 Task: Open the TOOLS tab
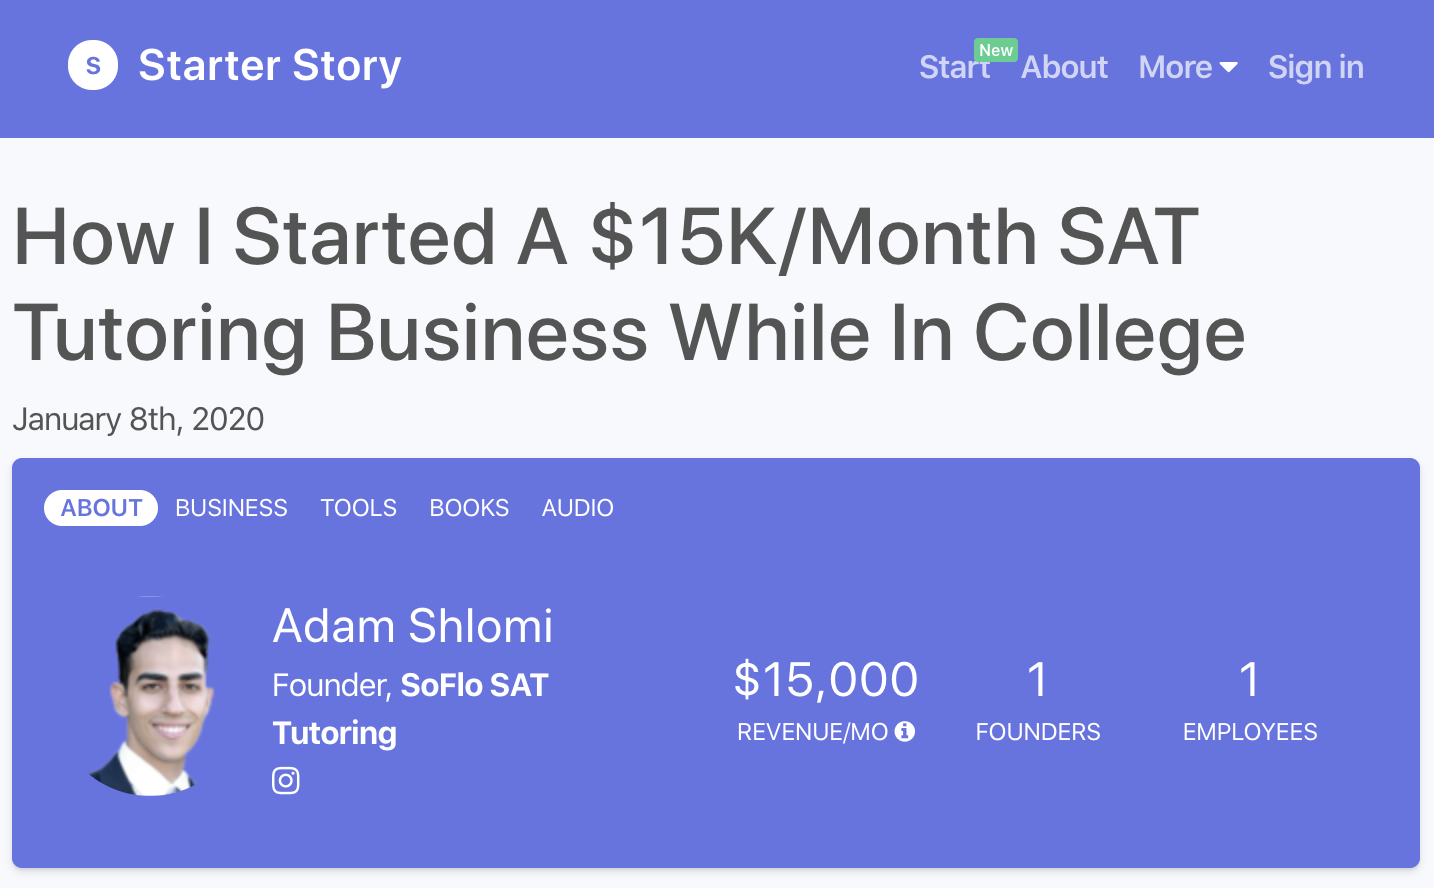click(x=358, y=508)
